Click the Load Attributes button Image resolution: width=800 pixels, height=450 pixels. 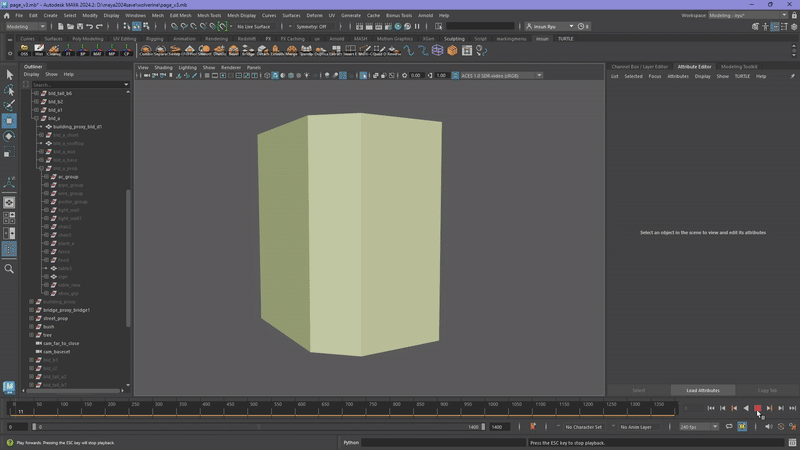tap(703, 390)
